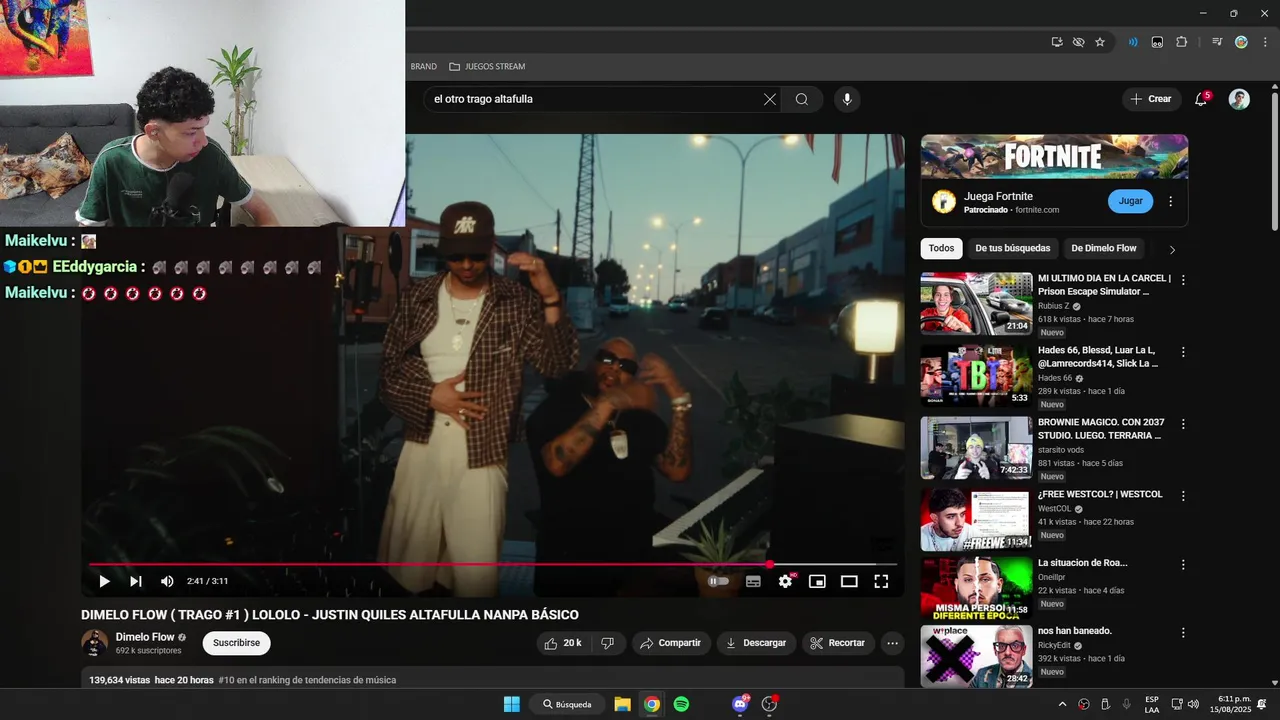Viewport: 1280px width, 720px height.
Task: Open more actions menu beside Recortar
Action: [x=893, y=643]
